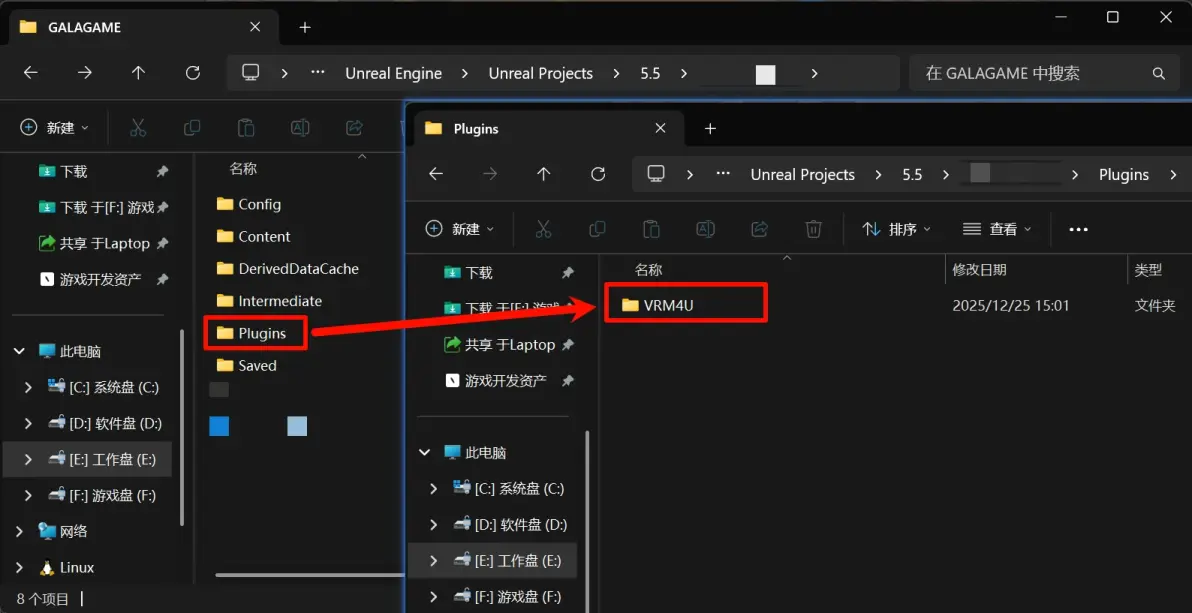This screenshot has height=613, width=1192.
Task: Click search magnifier in GALAGAME search box
Action: pyautogui.click(x=1159, y=74)
